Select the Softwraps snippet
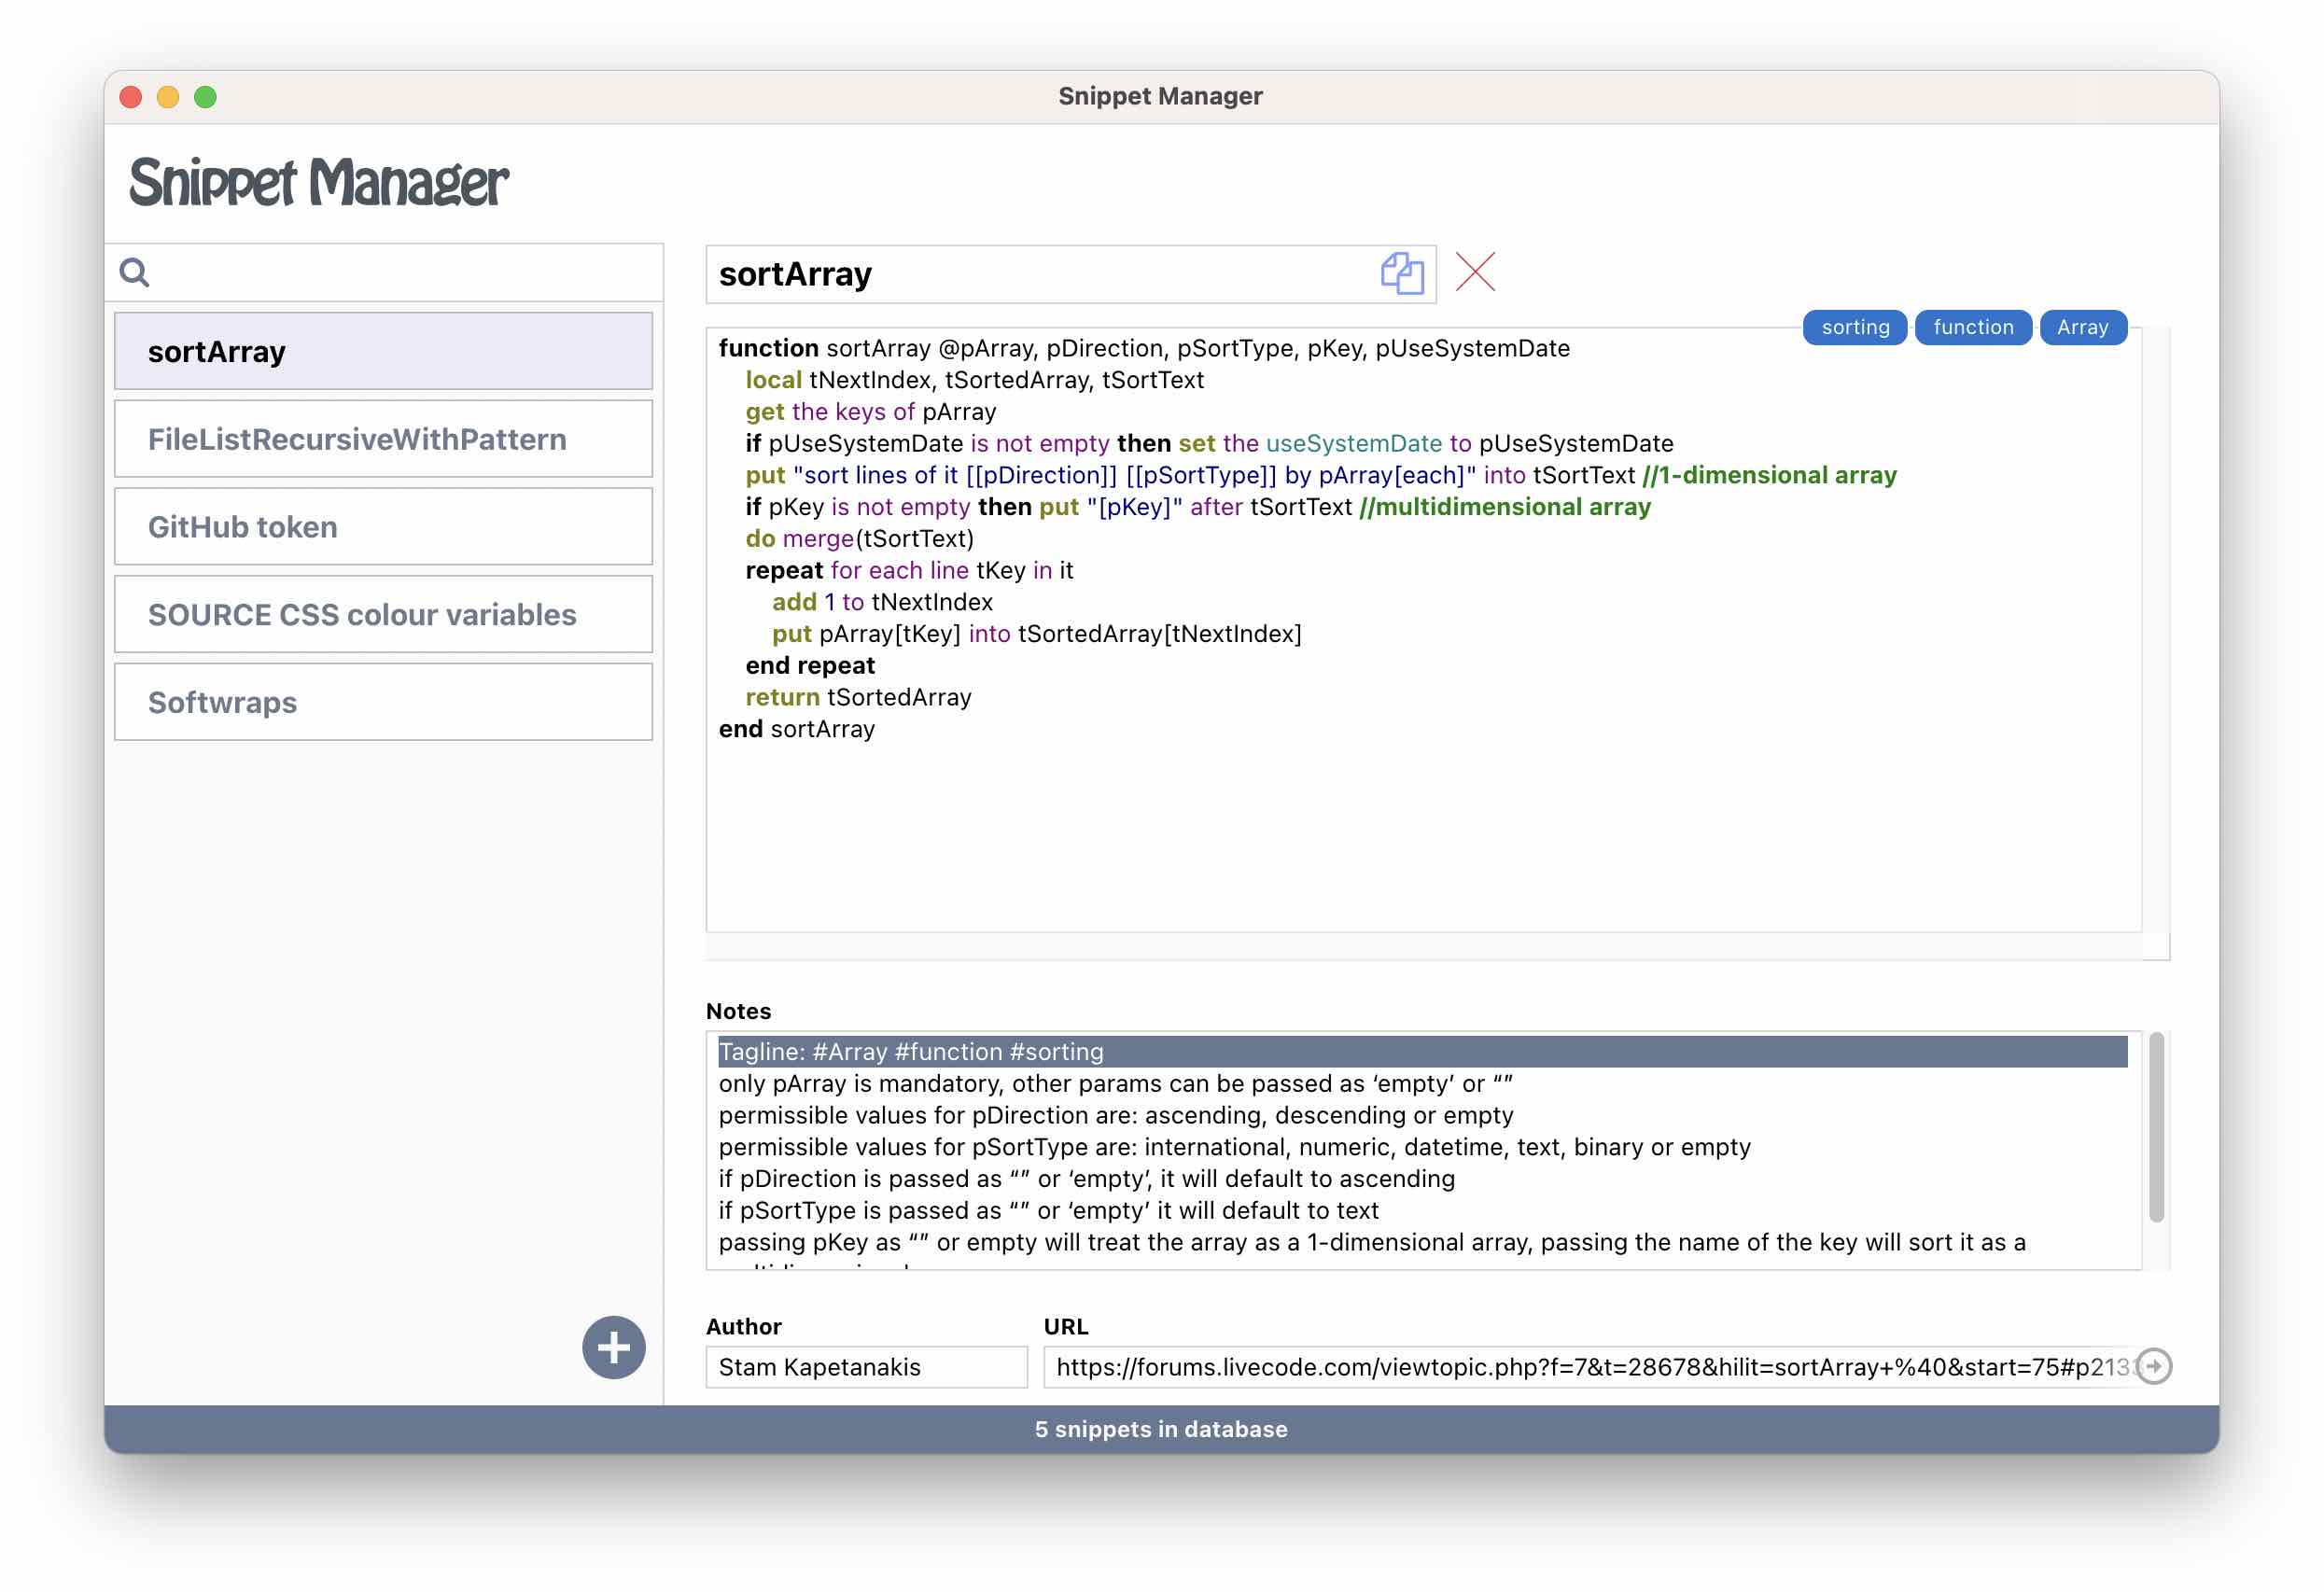The image size is (2324, 1592). (383, 702)
